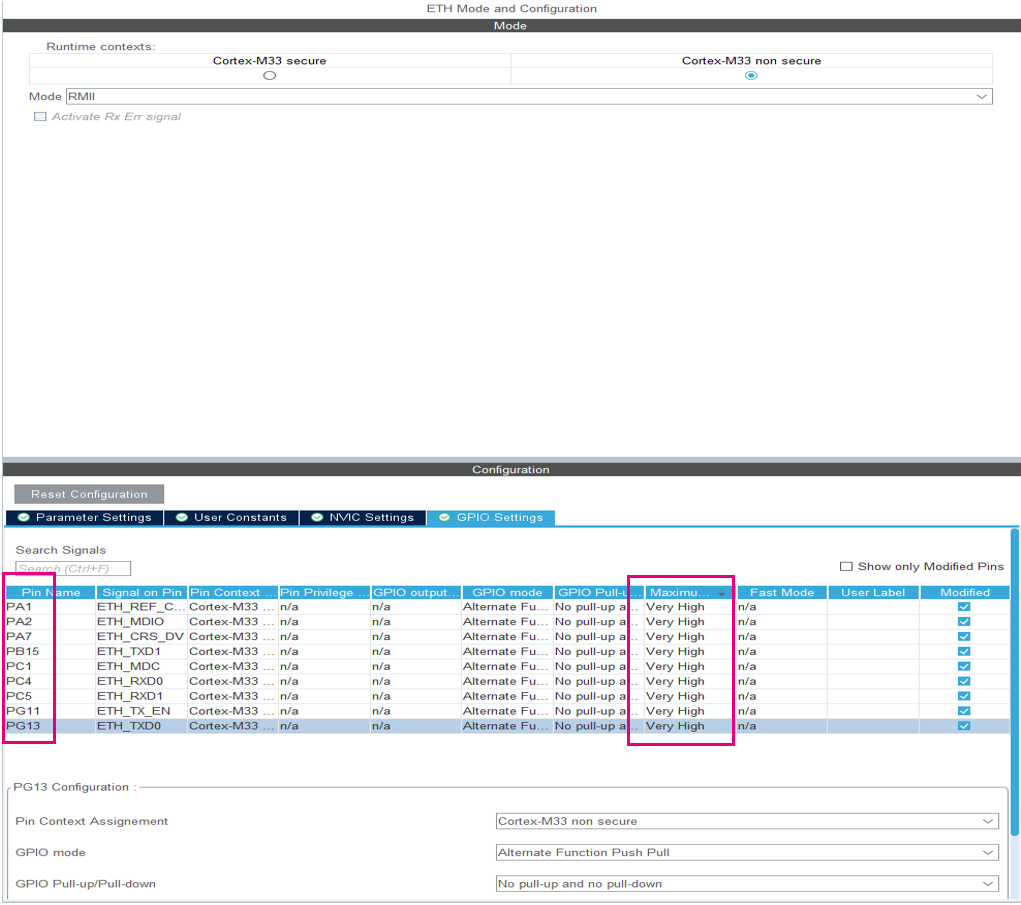The width and height of the screenshot is (1021, 905).
Task: Click the green check icon on User Constants tab
Action: [x=180, y=517]
